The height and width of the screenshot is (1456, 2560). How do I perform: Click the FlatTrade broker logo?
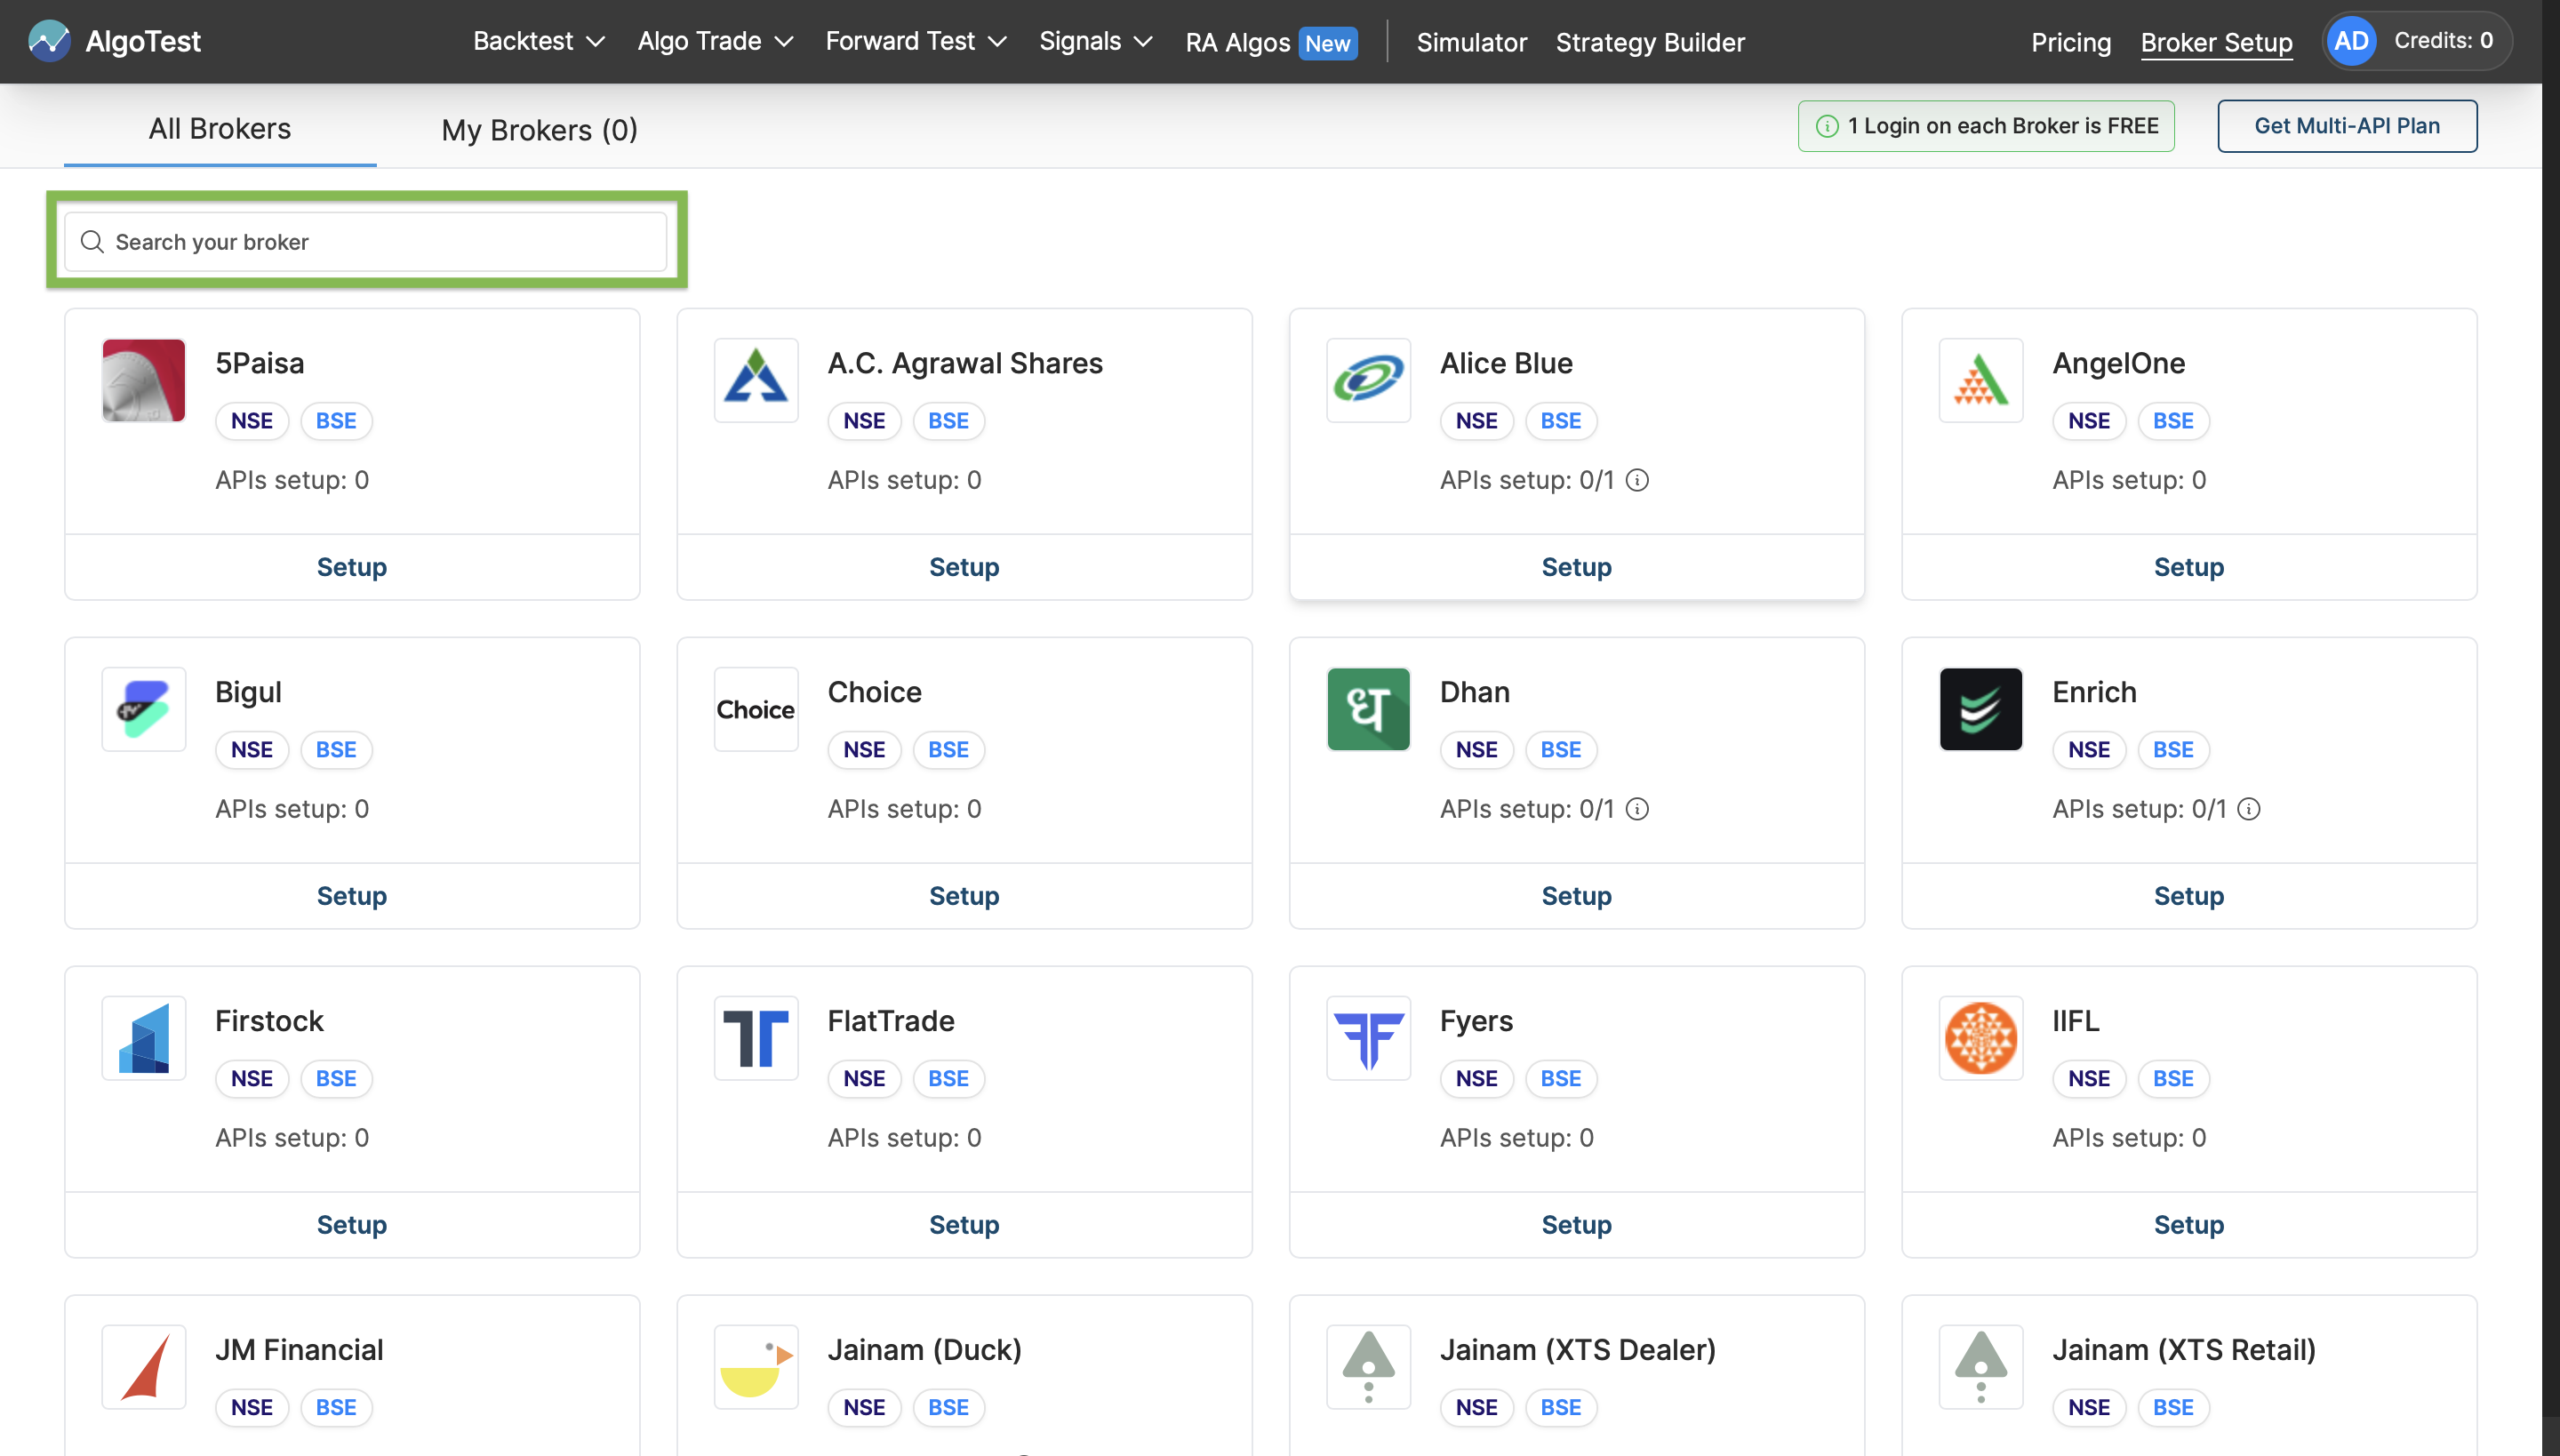click(756, 1038)
